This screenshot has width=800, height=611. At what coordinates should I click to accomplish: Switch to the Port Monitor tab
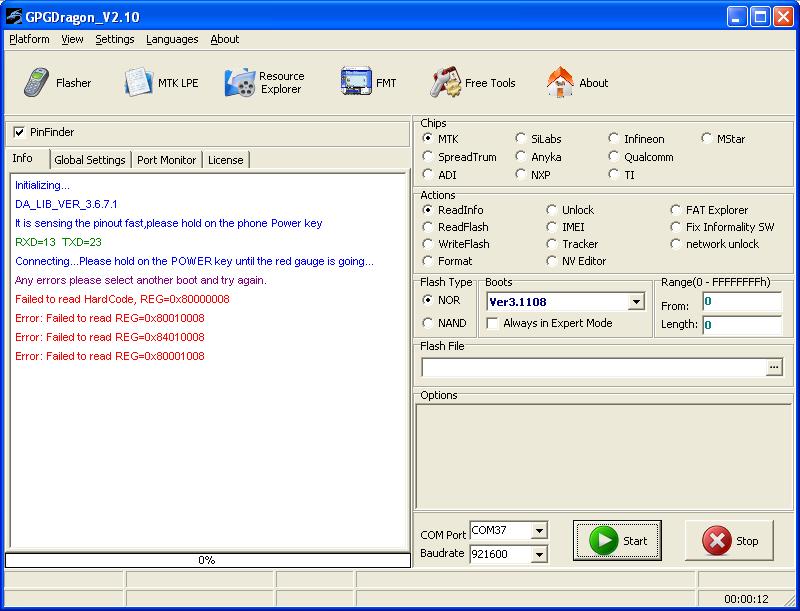166,160
